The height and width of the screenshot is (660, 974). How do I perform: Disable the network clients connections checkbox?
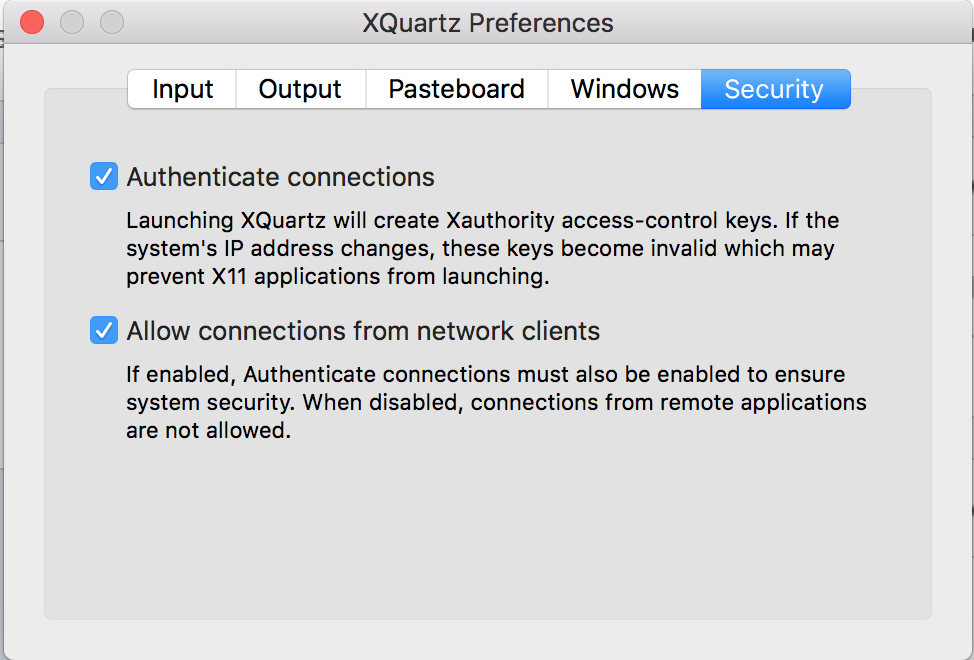tap(104, 330)
